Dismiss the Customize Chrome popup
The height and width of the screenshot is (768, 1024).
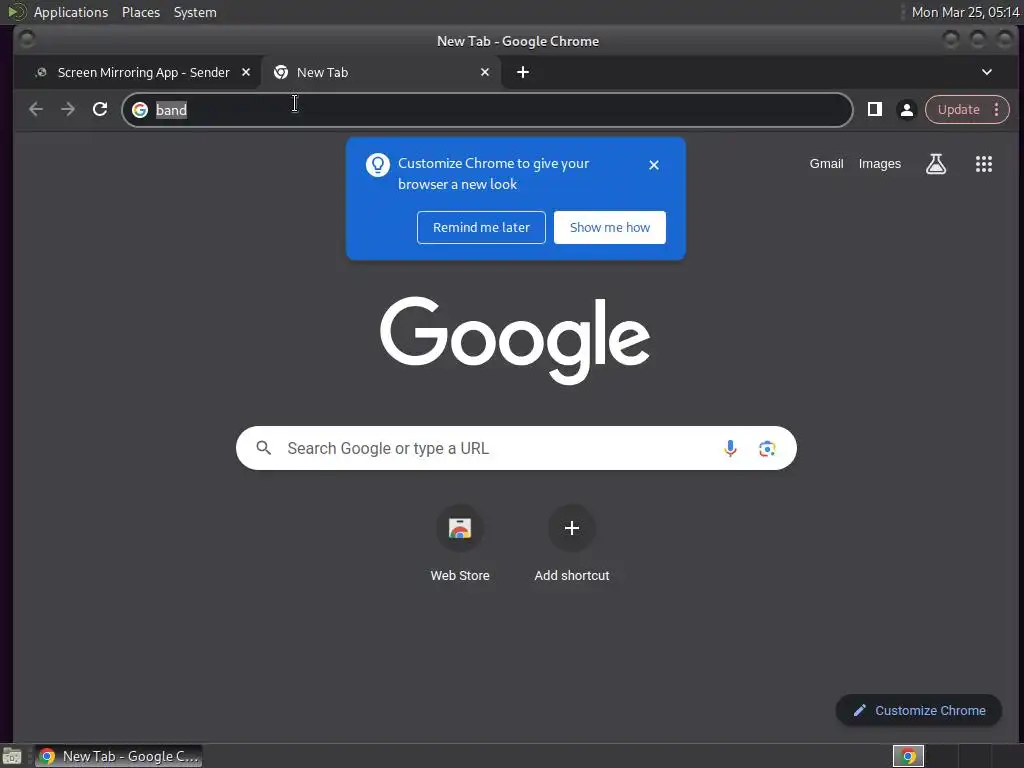click(x=654, y=165)
